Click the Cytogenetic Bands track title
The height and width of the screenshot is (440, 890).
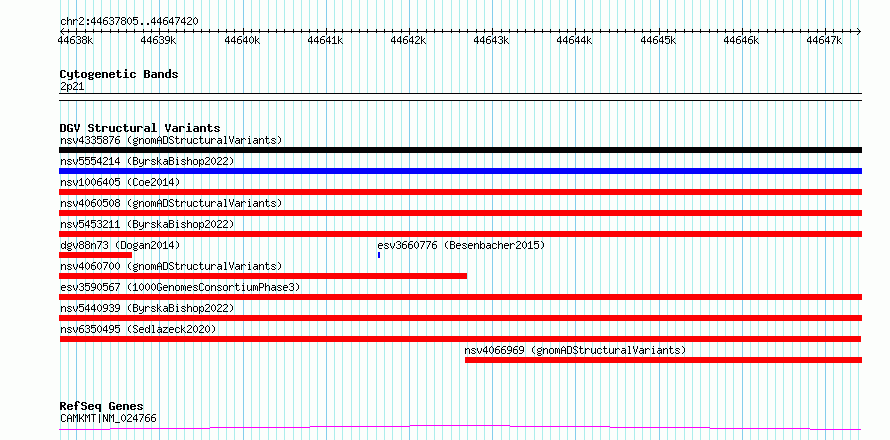[x=119, y=74]
